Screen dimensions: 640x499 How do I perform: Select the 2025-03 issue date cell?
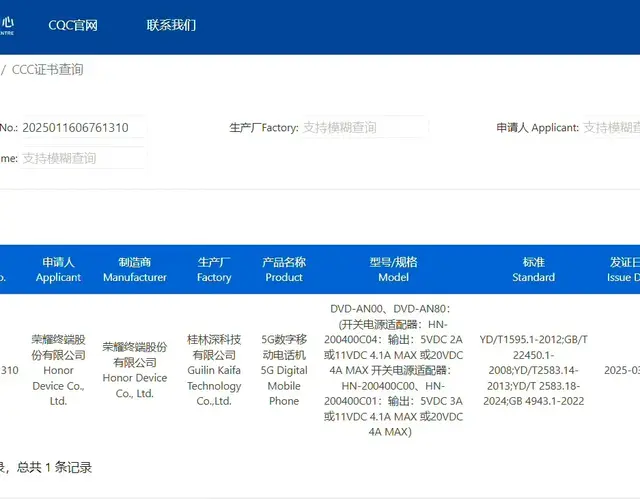click(x=622, y=370)
